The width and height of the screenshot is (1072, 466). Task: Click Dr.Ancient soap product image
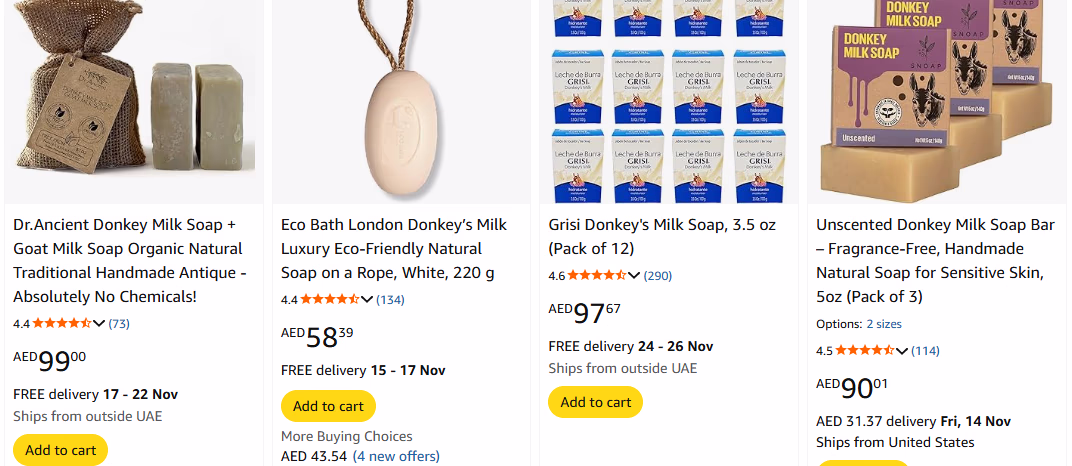click(x=133, y=100)
